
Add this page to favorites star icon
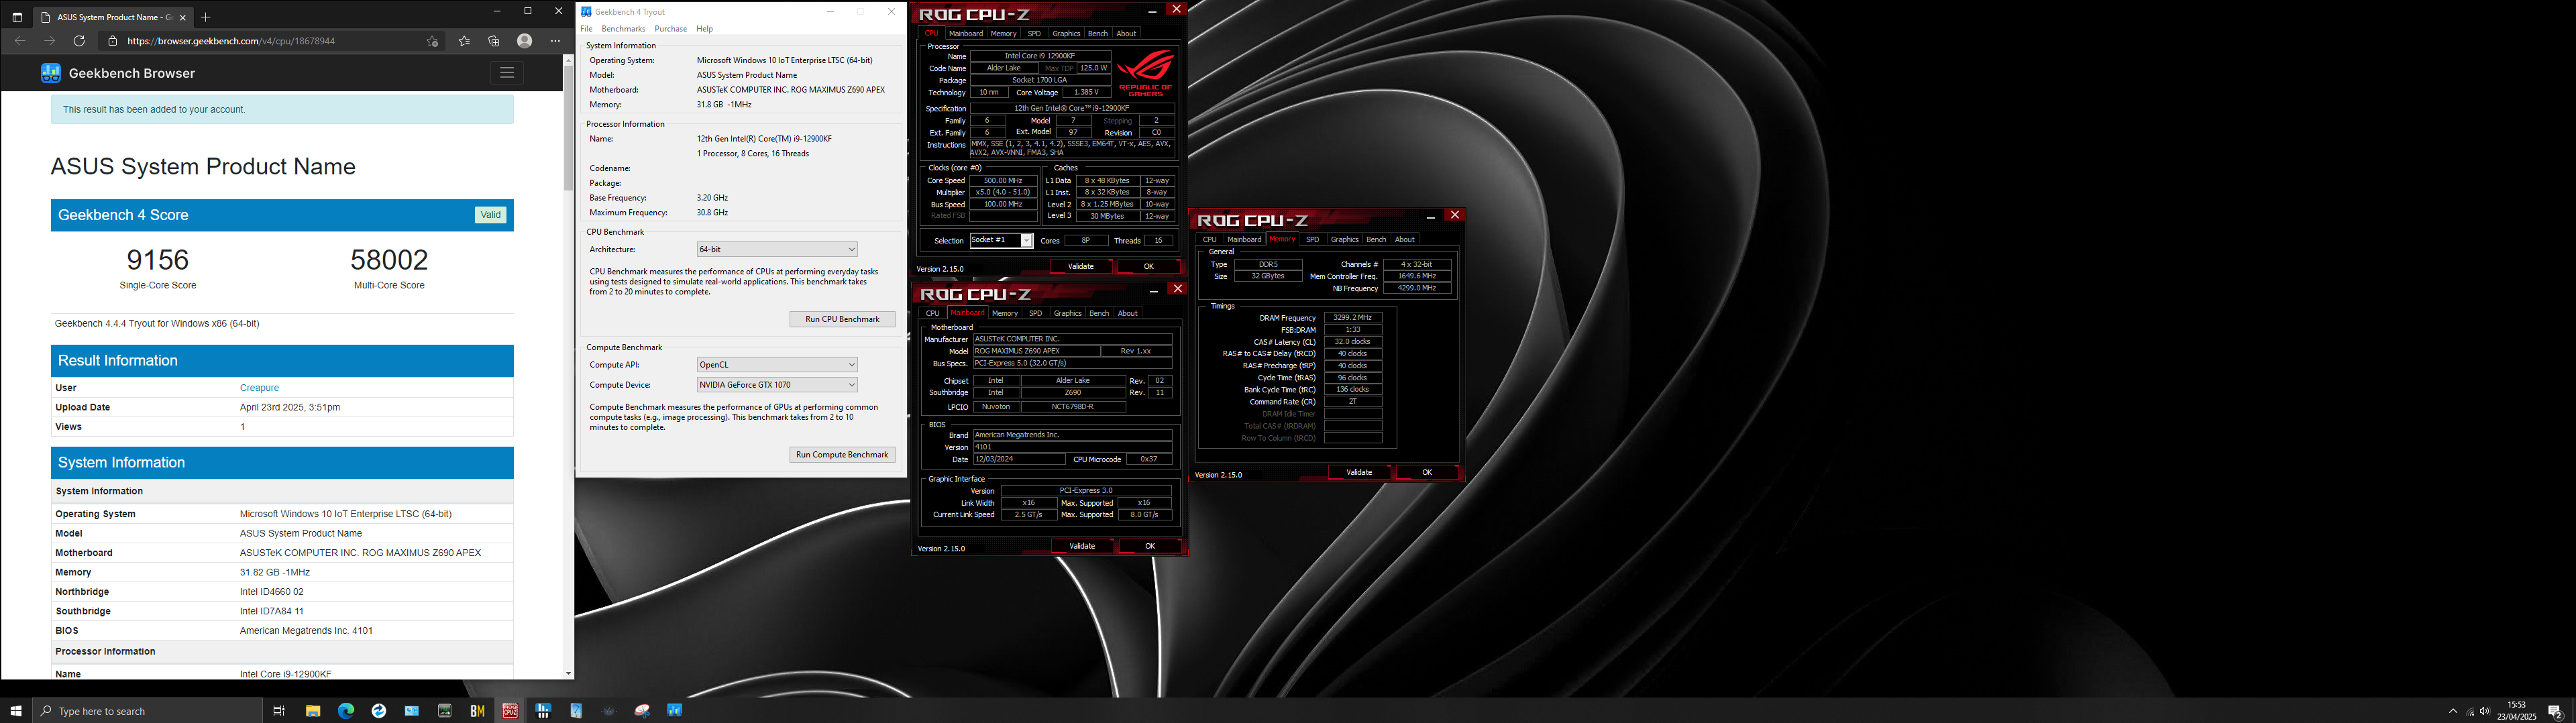pos(432,41)
